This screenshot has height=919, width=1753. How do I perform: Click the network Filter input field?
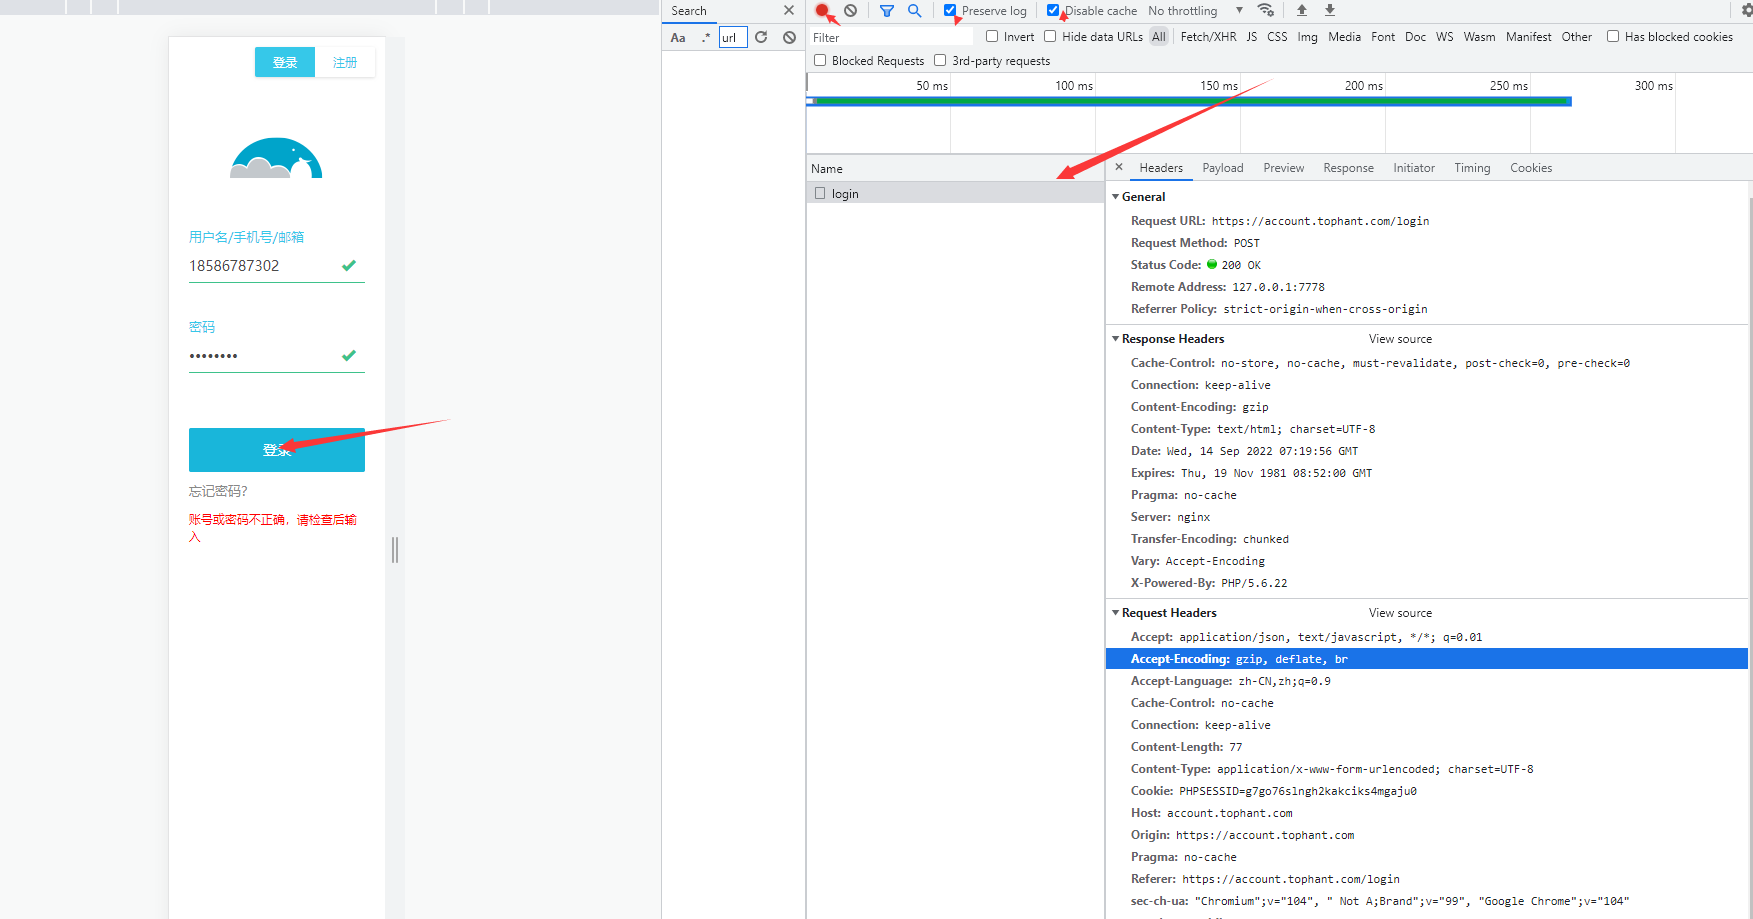point(890,37)
